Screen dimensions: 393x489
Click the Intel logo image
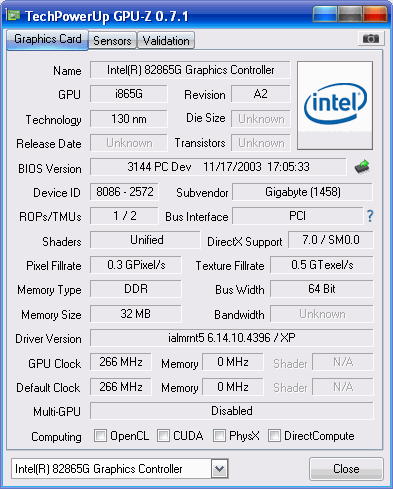point(335,105)
